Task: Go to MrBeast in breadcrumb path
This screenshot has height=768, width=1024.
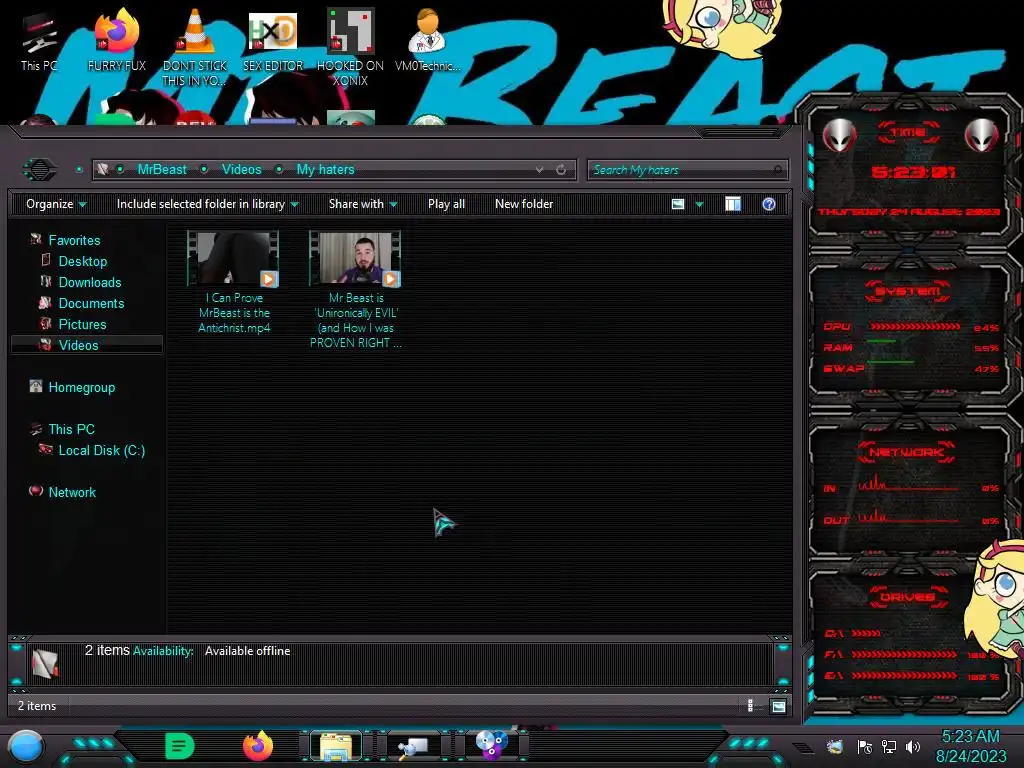Action: [162, 170]
